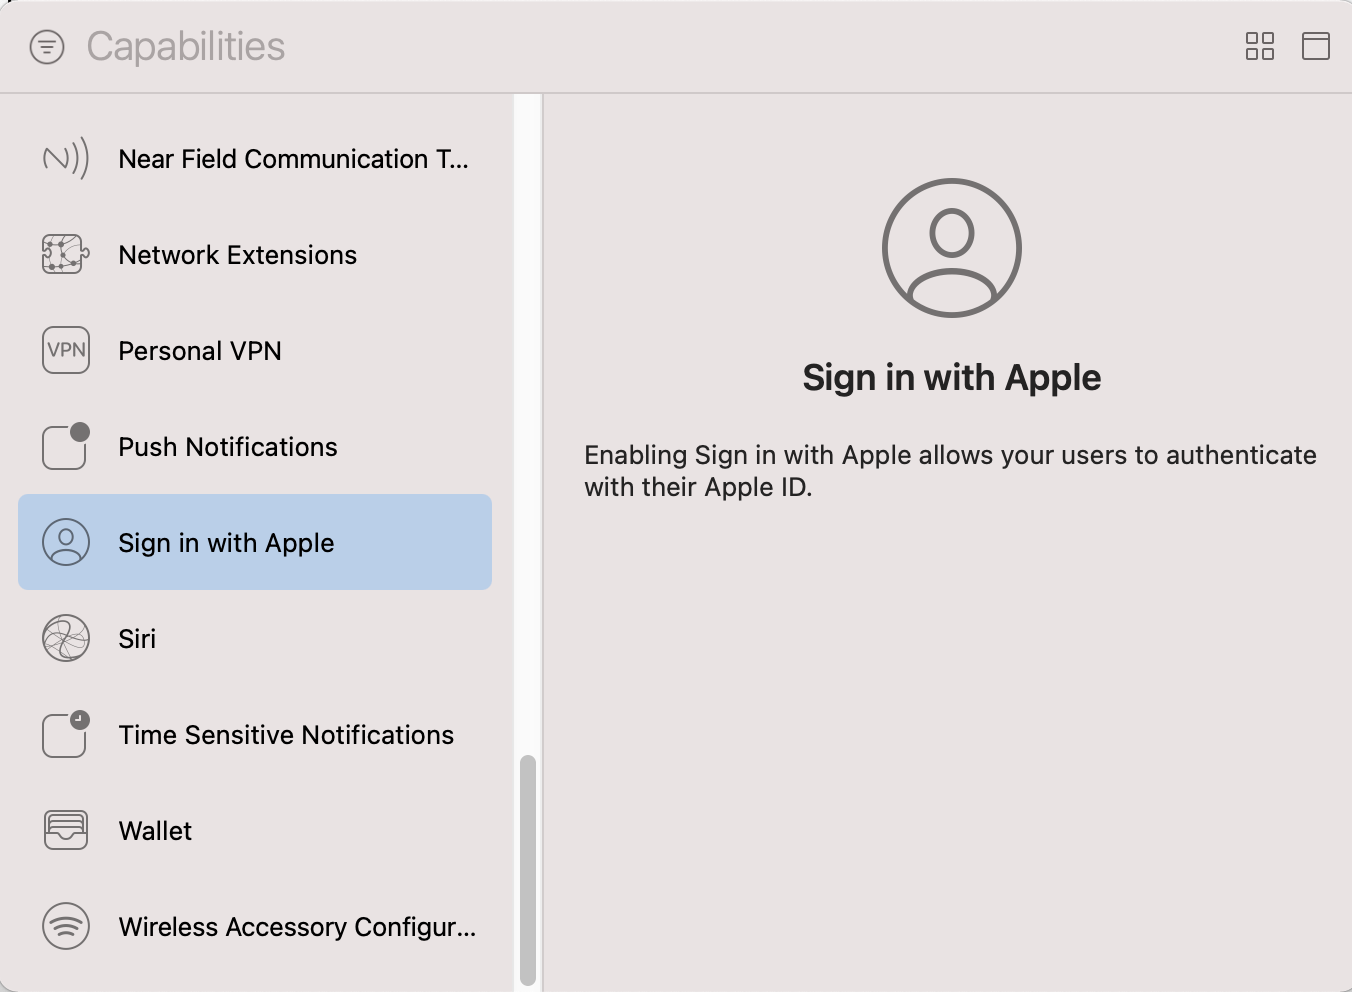Click the Personal VPN badge icon
1352x992 pixels.
point(66,350)
